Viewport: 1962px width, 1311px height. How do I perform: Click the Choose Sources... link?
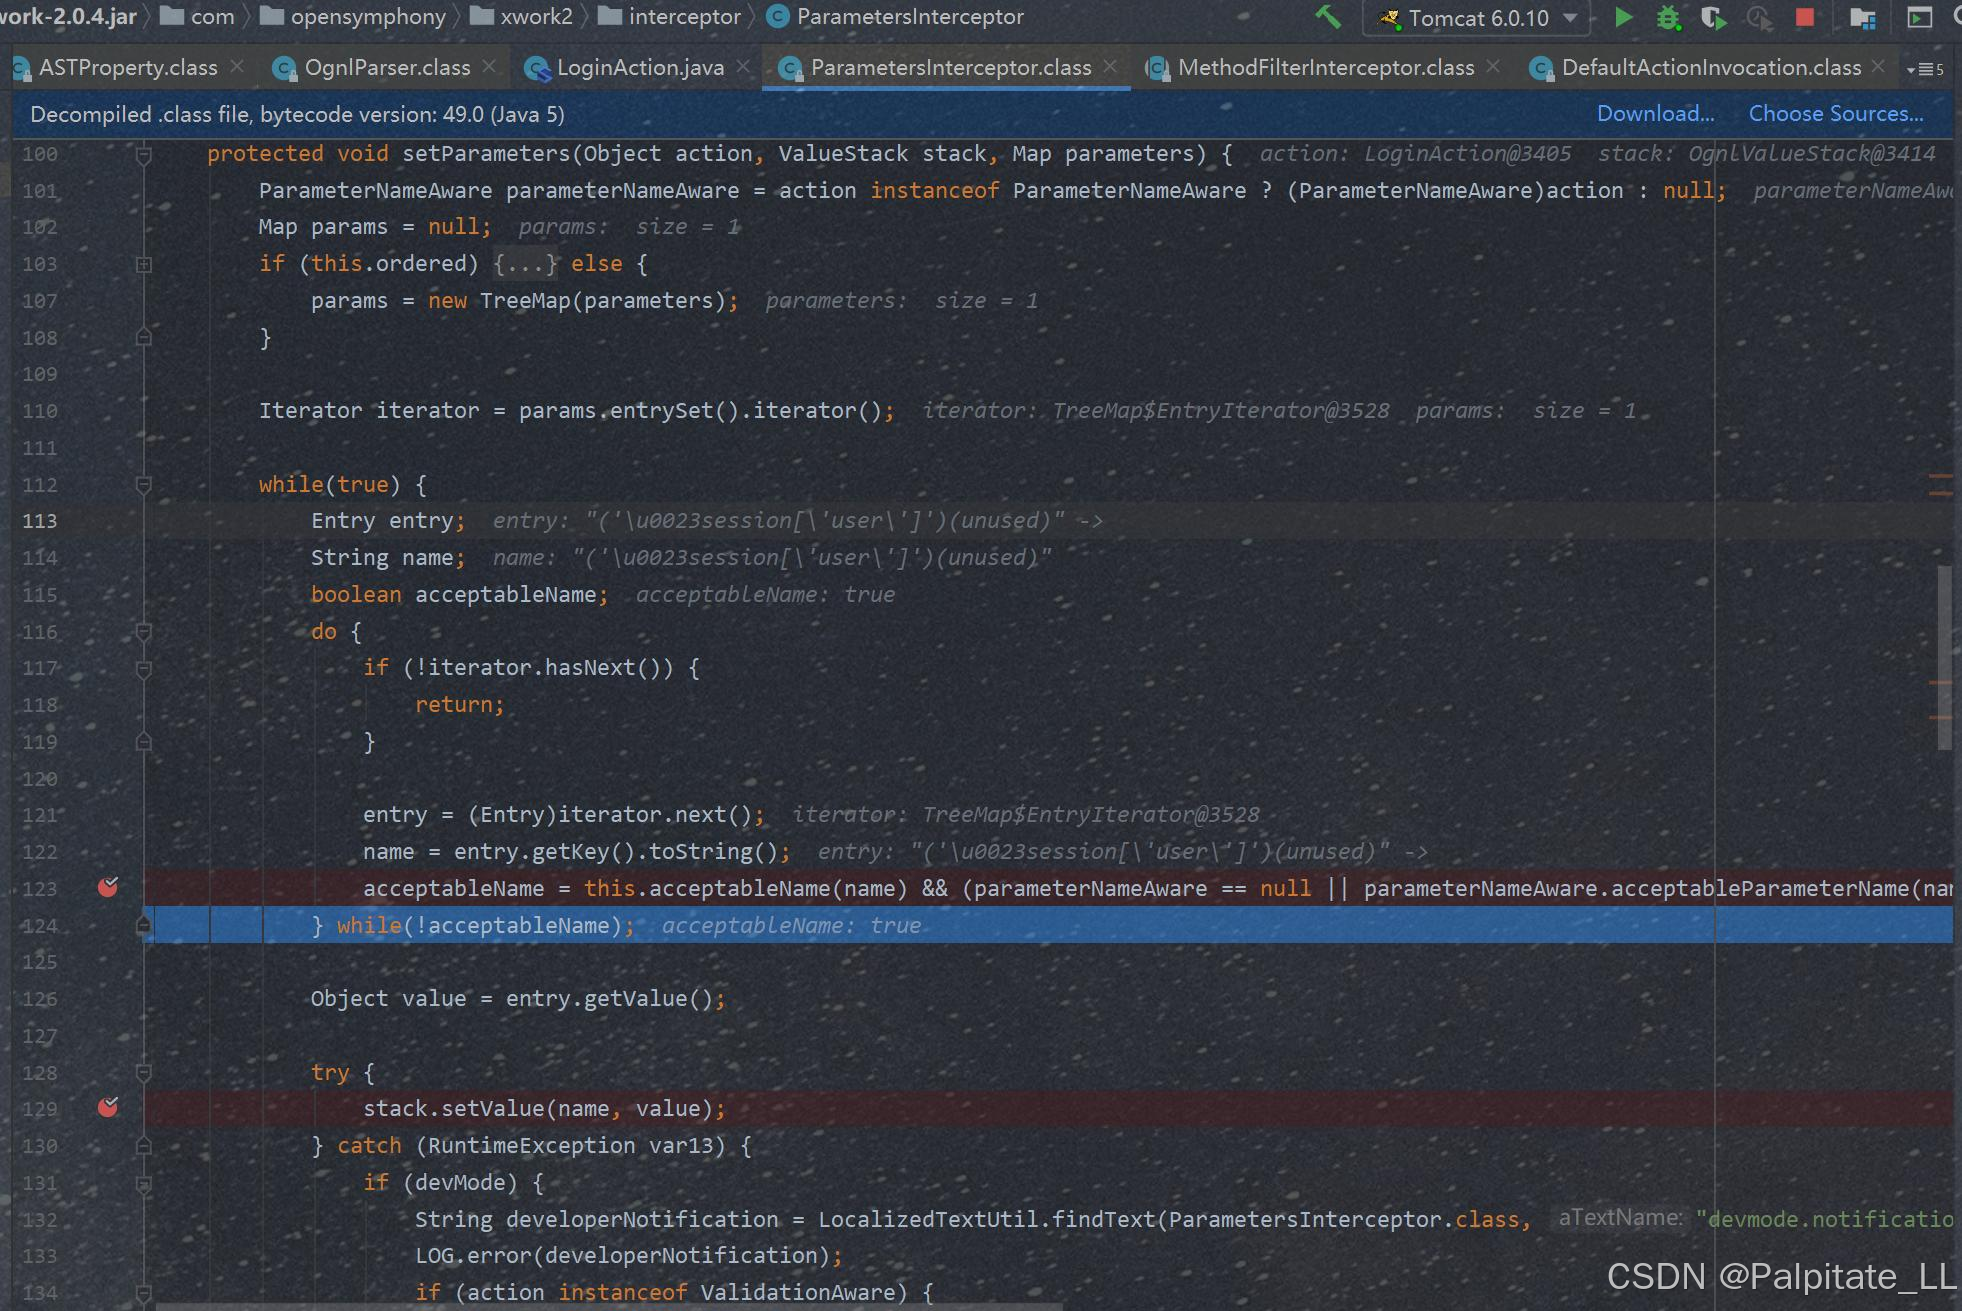(x=1836, y=114)
